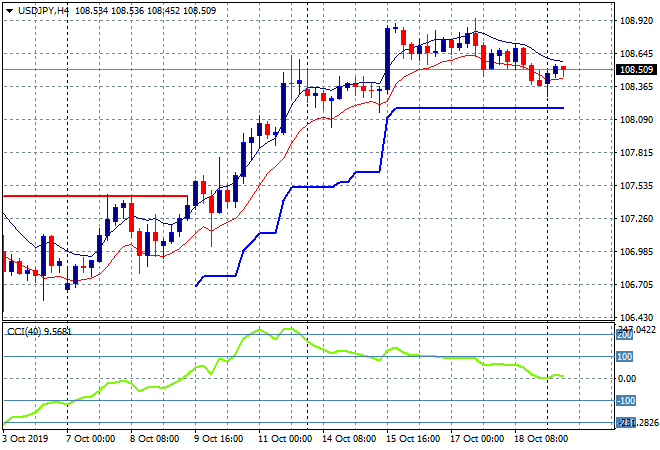Select the 3 Oct 2019 date label
This screenshot has width=660, height=450.
(x=25, y=439)
